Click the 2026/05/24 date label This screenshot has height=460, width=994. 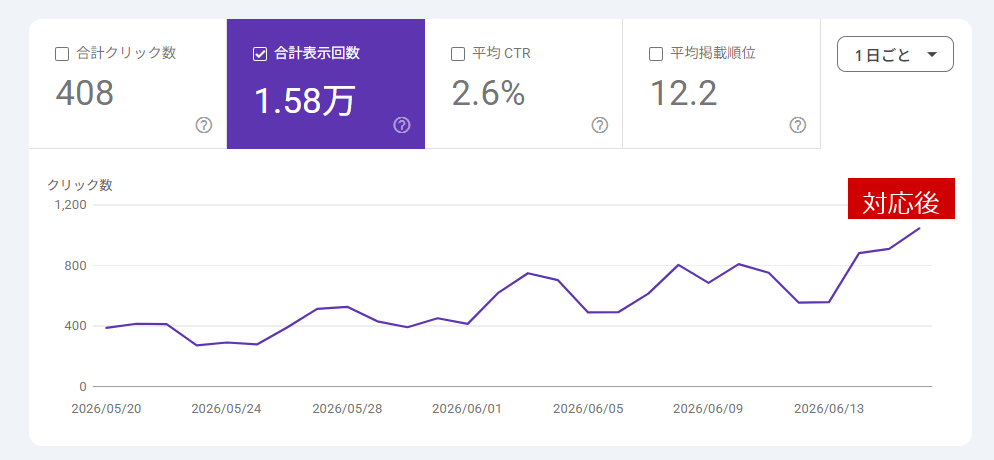(226, 409)
